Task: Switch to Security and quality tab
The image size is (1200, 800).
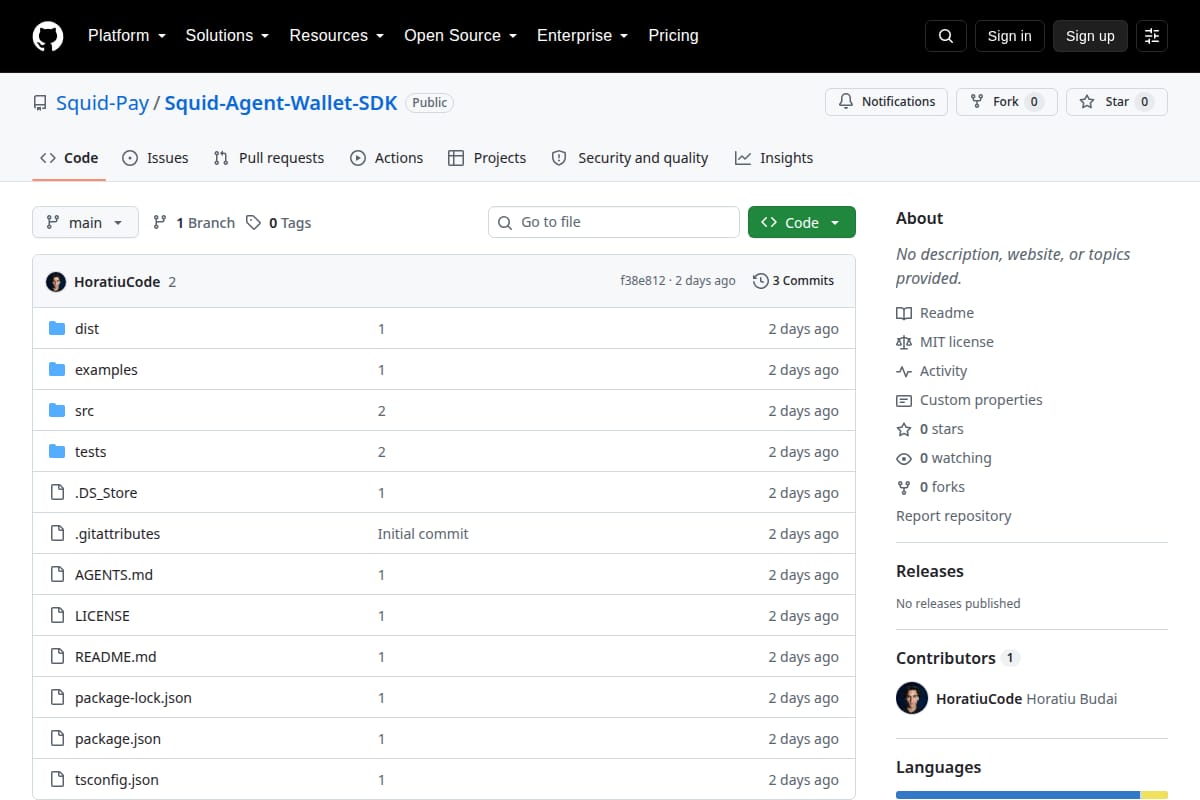Action: coord(630,158)
